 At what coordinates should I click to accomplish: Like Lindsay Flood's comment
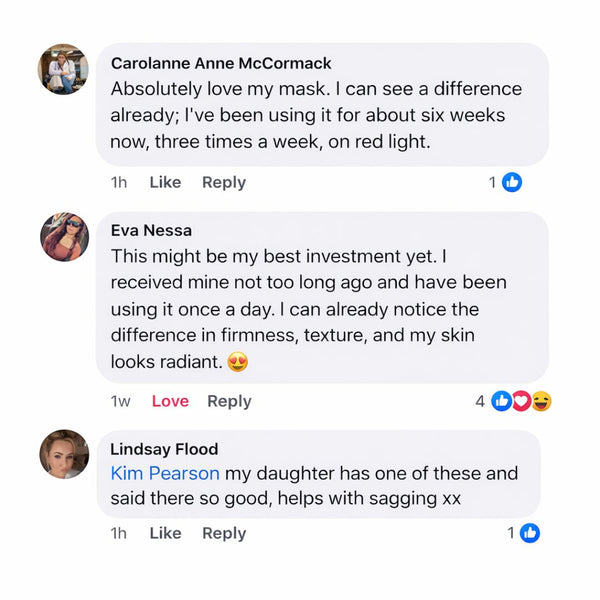coord(165,533)
